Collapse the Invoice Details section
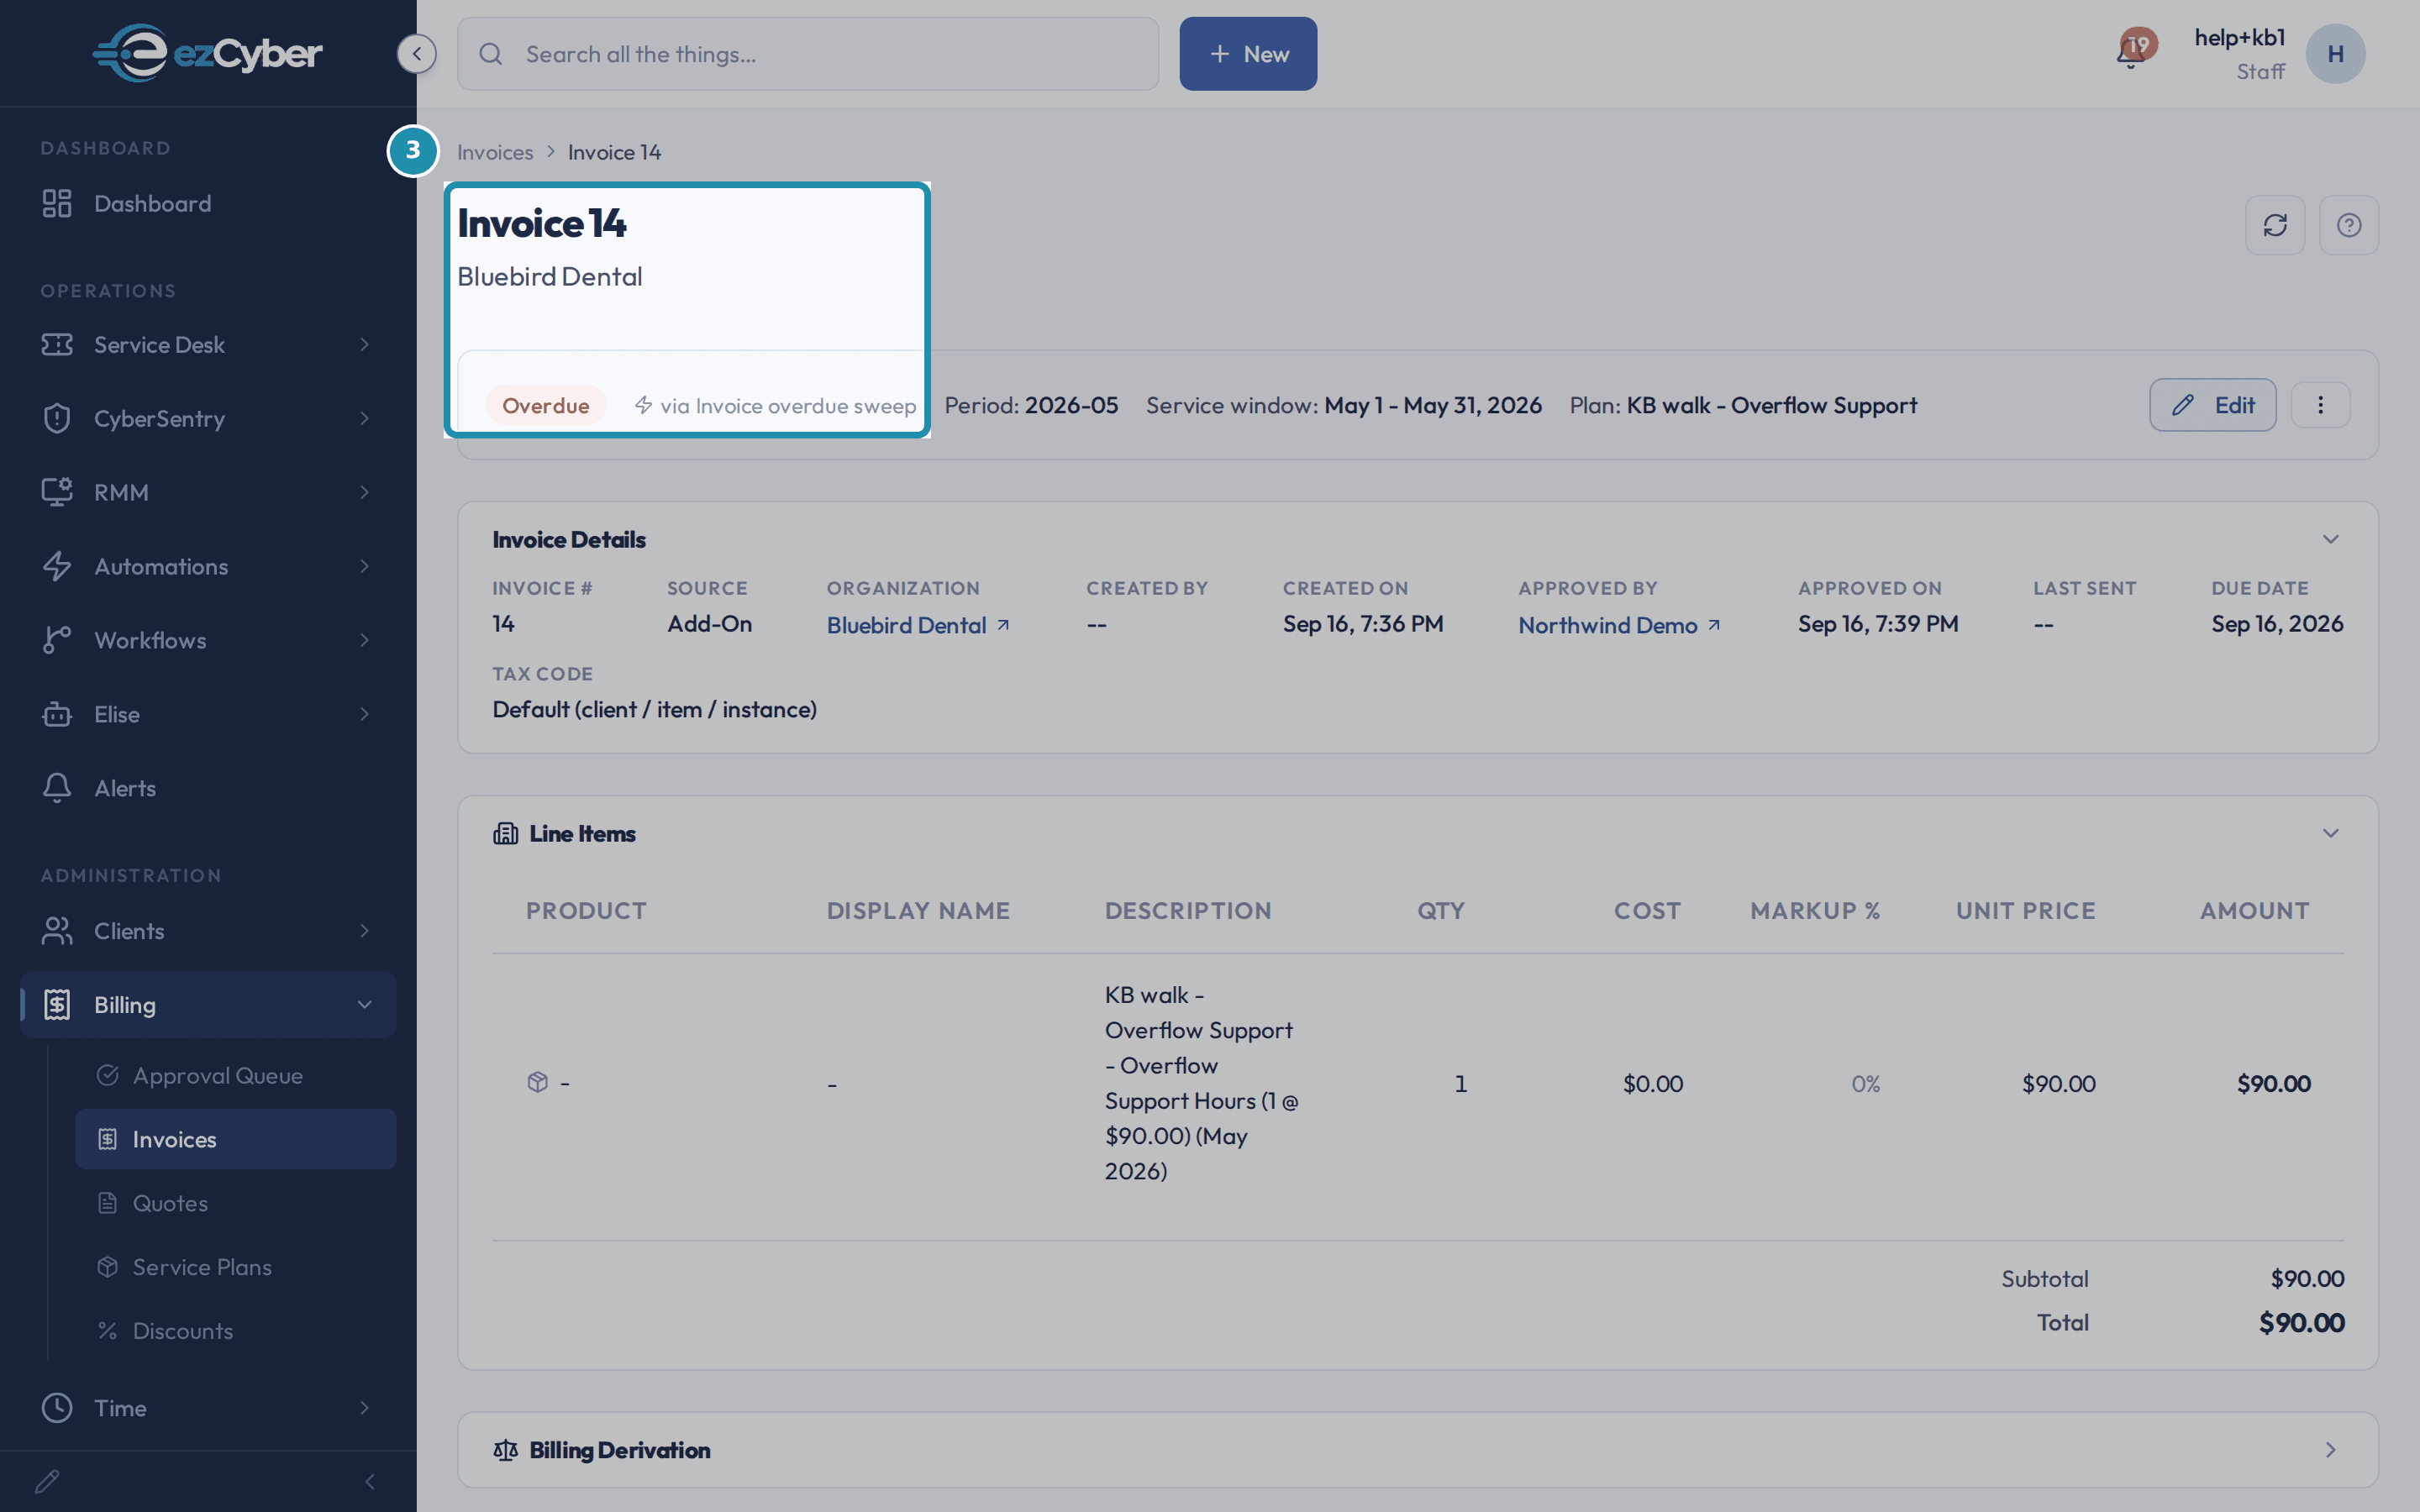 coord(2330,540)
